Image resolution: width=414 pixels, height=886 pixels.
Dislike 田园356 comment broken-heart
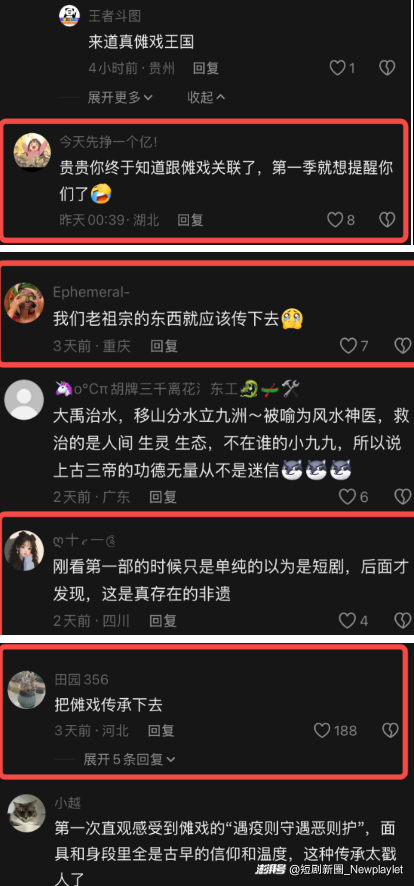coord(390,731)
